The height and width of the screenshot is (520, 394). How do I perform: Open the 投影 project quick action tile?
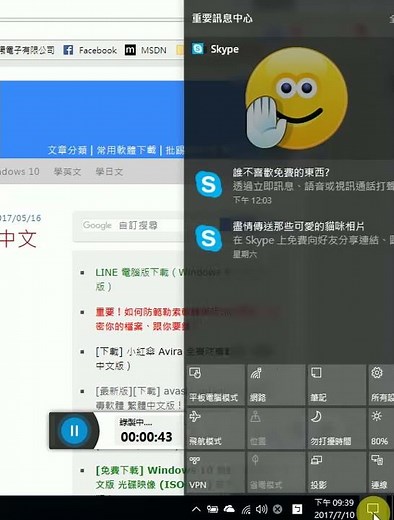(x=337, y=472)
